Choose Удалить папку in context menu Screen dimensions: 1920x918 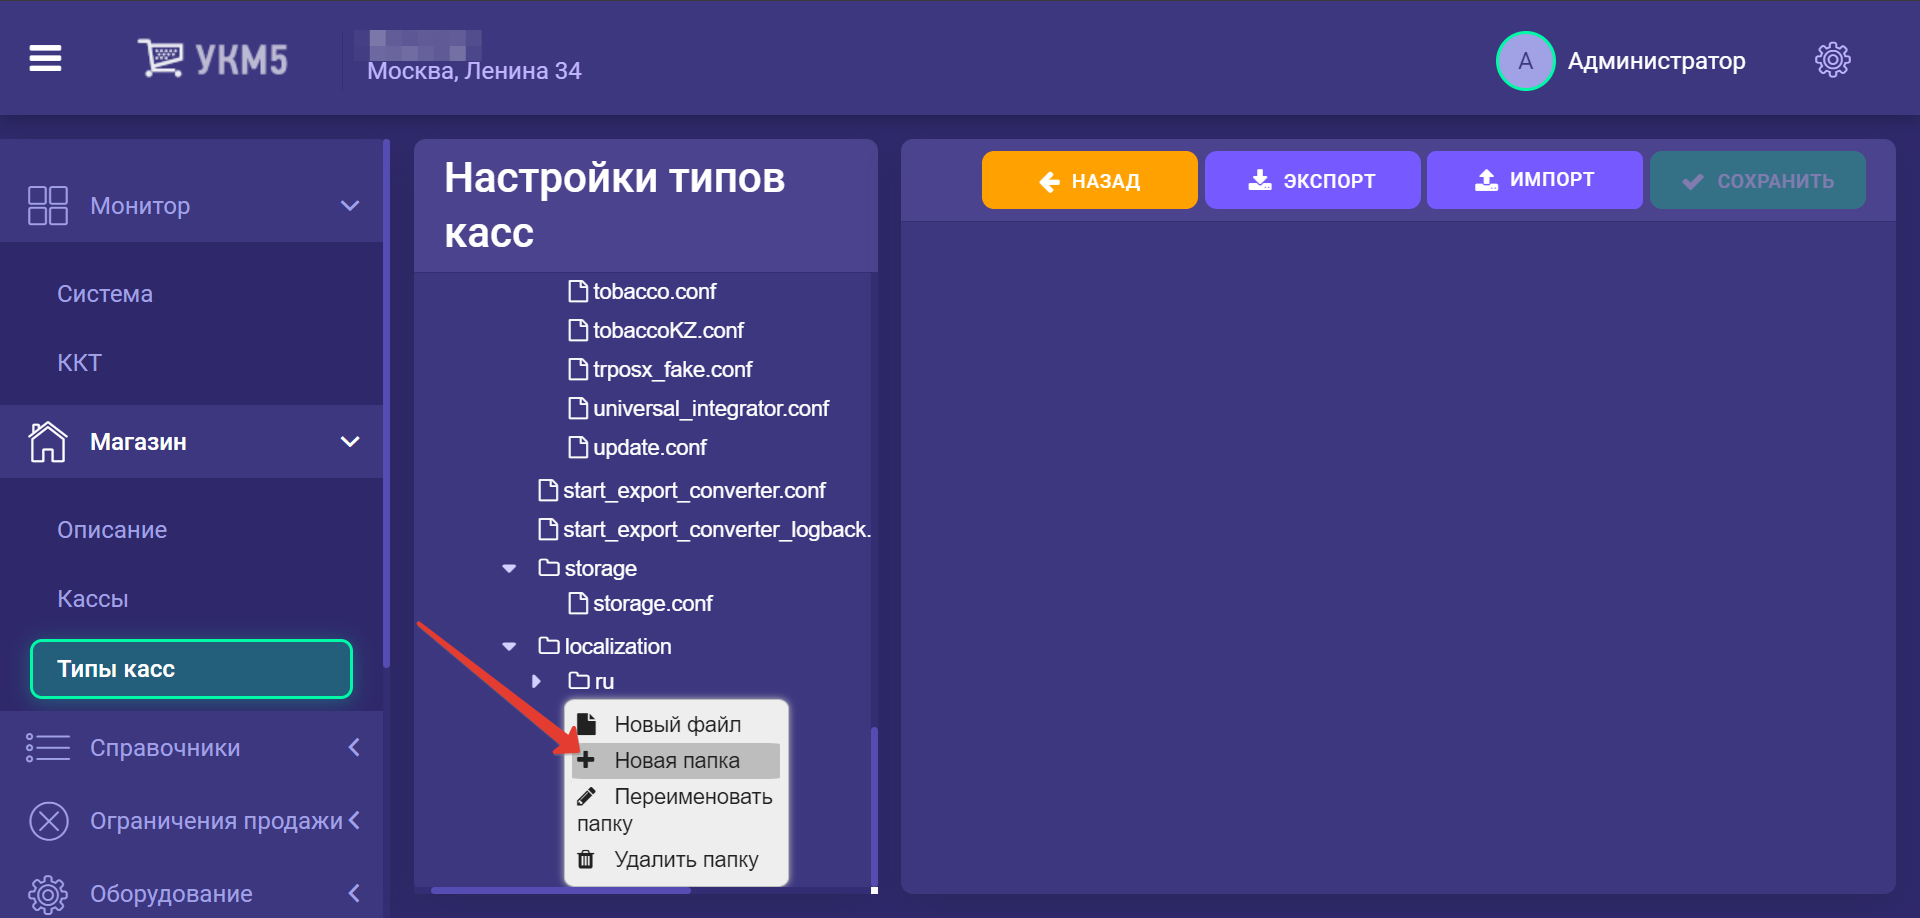pyautogui.click(x=676, y=859)
